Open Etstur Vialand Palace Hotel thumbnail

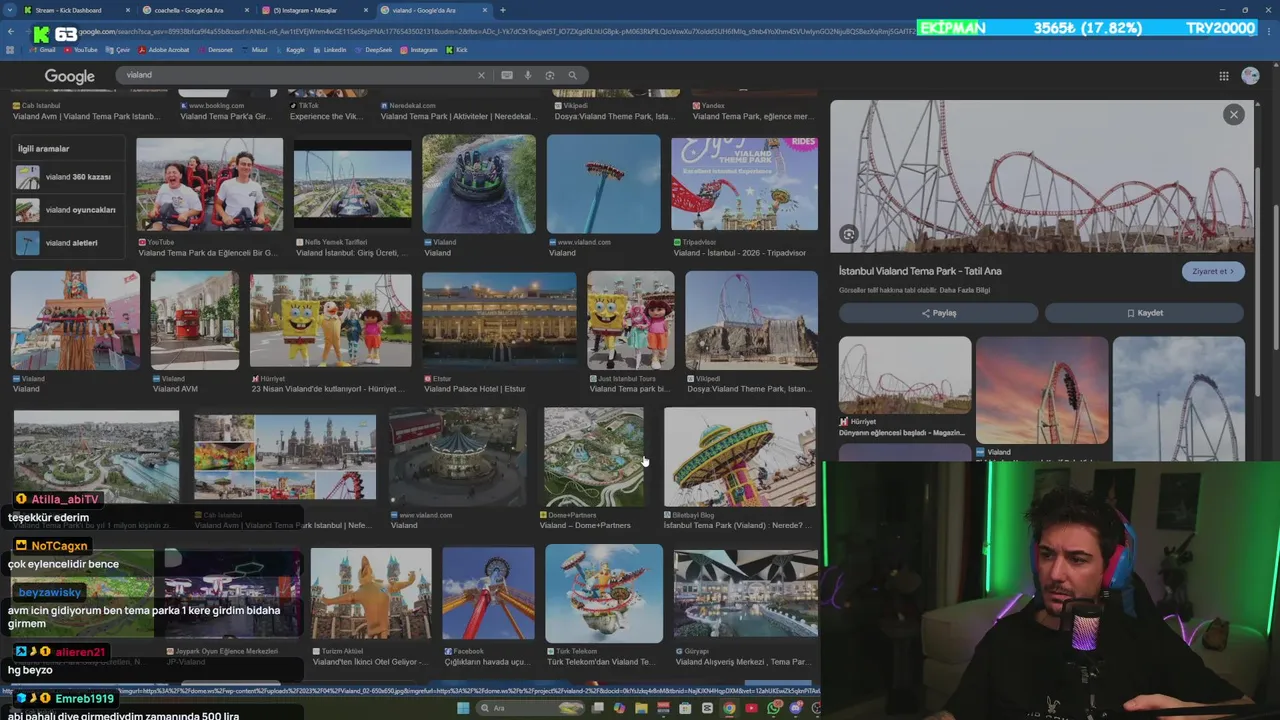pyautogui.click(x=499, y=320)
